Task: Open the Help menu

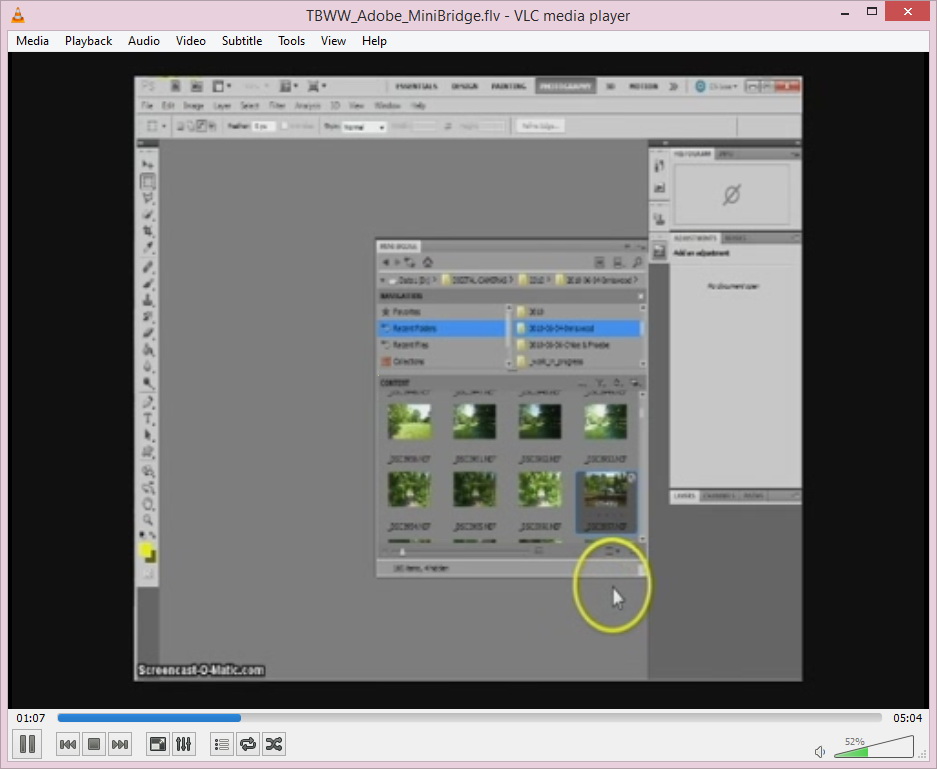Action: [374, 41]
